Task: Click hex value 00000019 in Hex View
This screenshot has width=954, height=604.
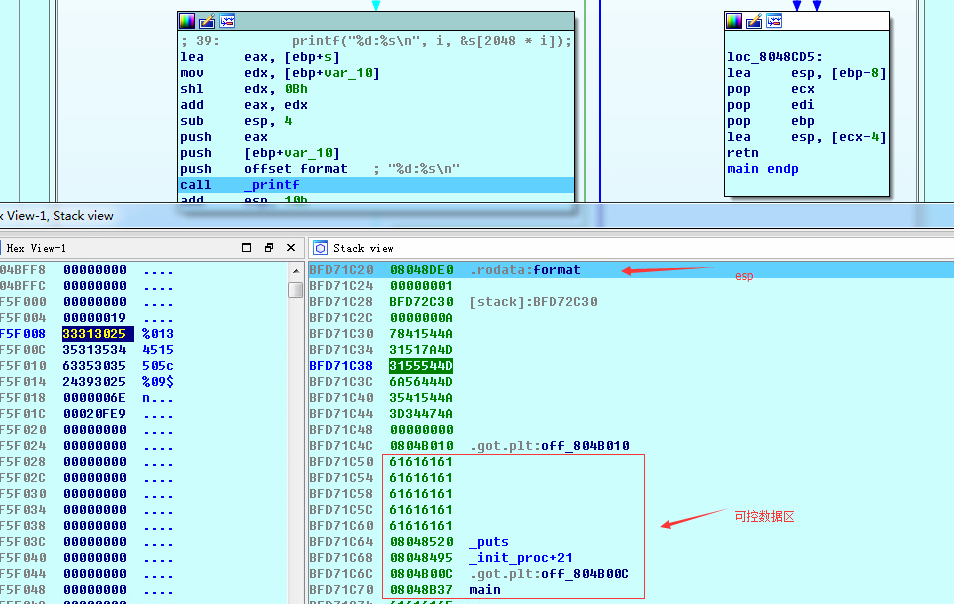Action: (x=94, y=318)
